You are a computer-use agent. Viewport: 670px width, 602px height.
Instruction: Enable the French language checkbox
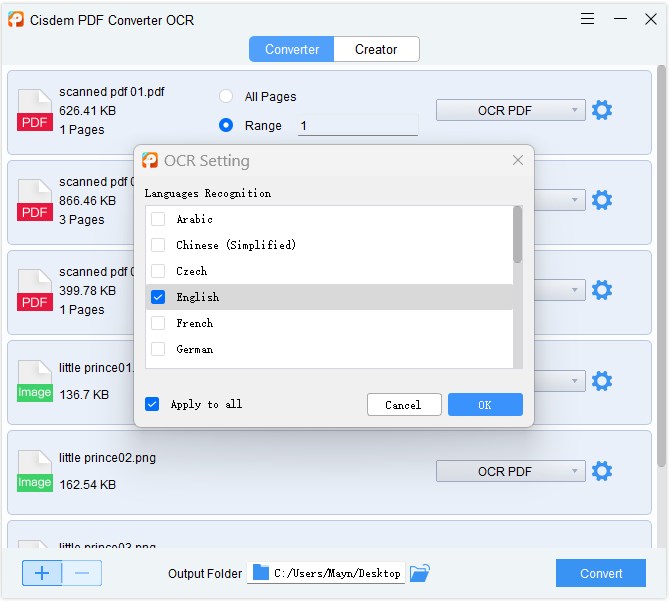tap(158, 323)
